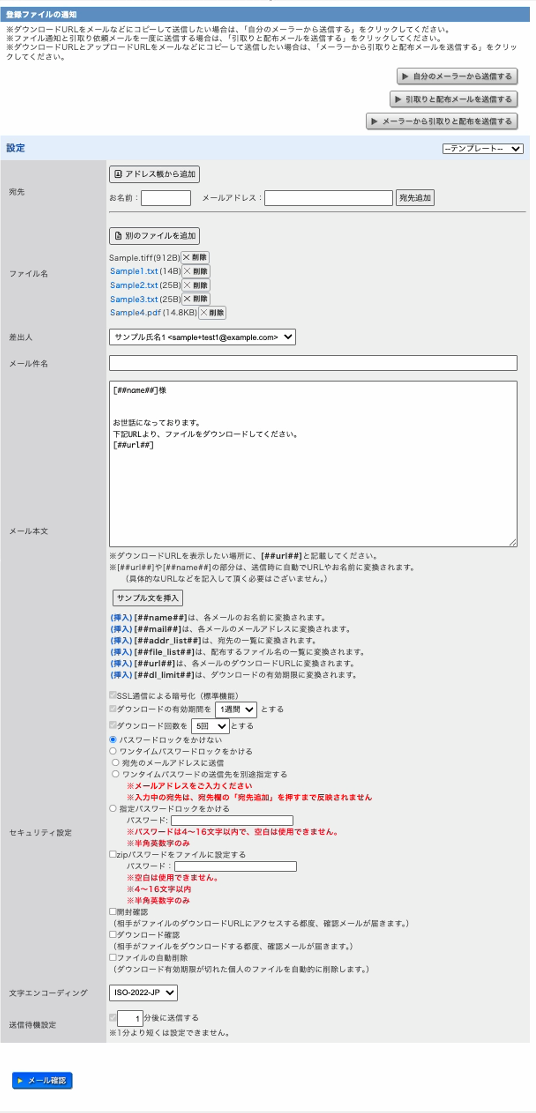The image size is (536, 1113).
Task: Select ワンタイムパスワードロックをかける radio button
Action: tap(113, 750)
